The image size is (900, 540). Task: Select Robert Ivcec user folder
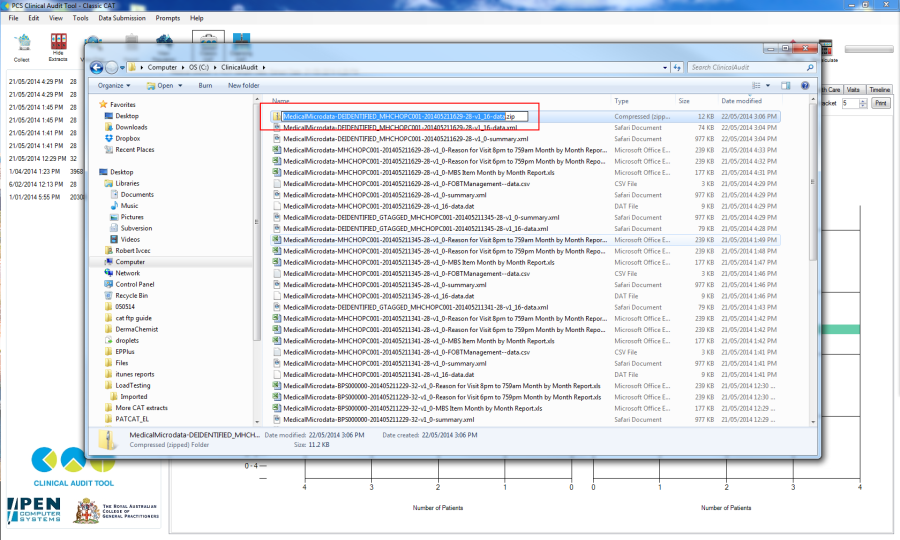point(127,250)
